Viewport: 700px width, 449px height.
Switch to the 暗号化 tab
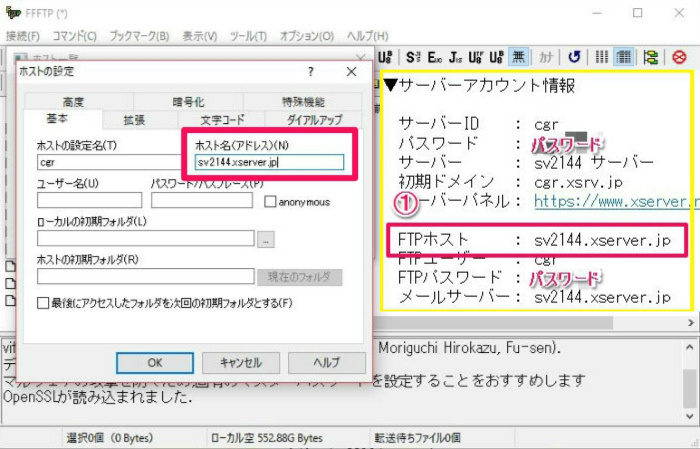(188, 102)
